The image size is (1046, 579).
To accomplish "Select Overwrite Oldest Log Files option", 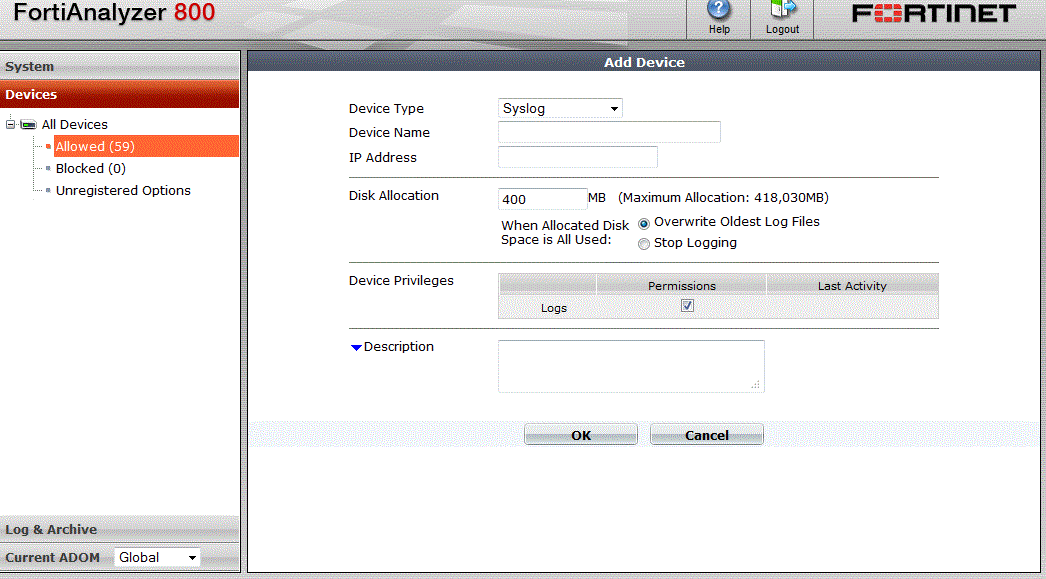I will (x=644, y=224).
